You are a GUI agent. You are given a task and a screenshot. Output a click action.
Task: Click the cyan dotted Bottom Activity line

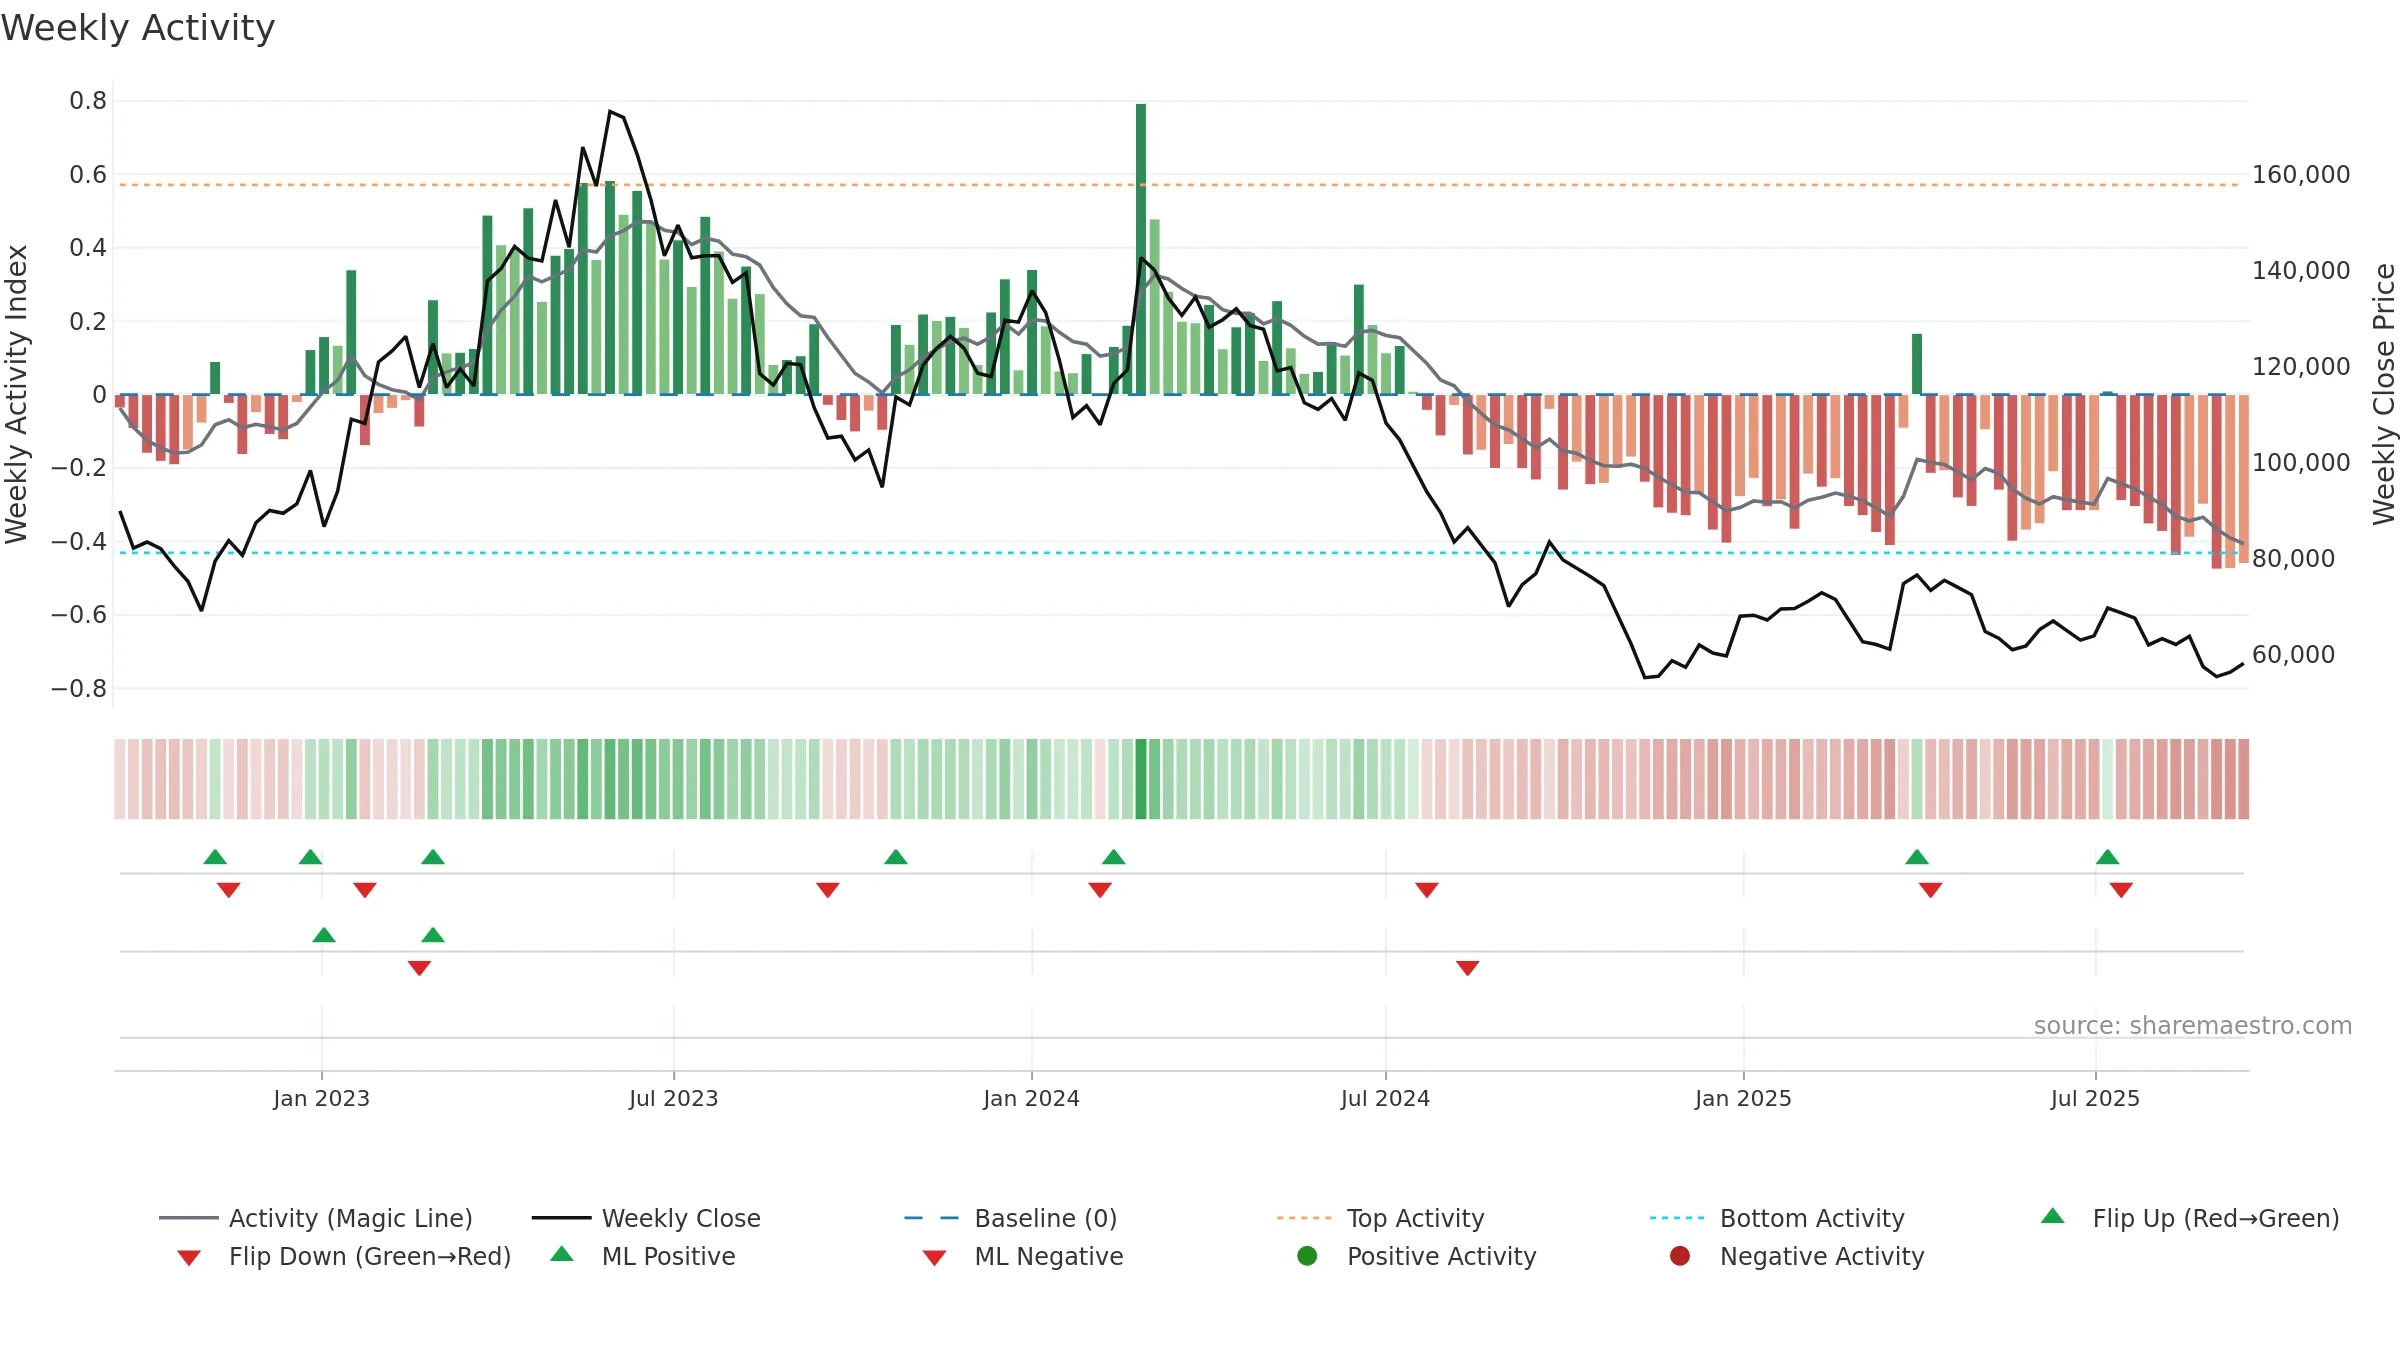pos(1180,553)
